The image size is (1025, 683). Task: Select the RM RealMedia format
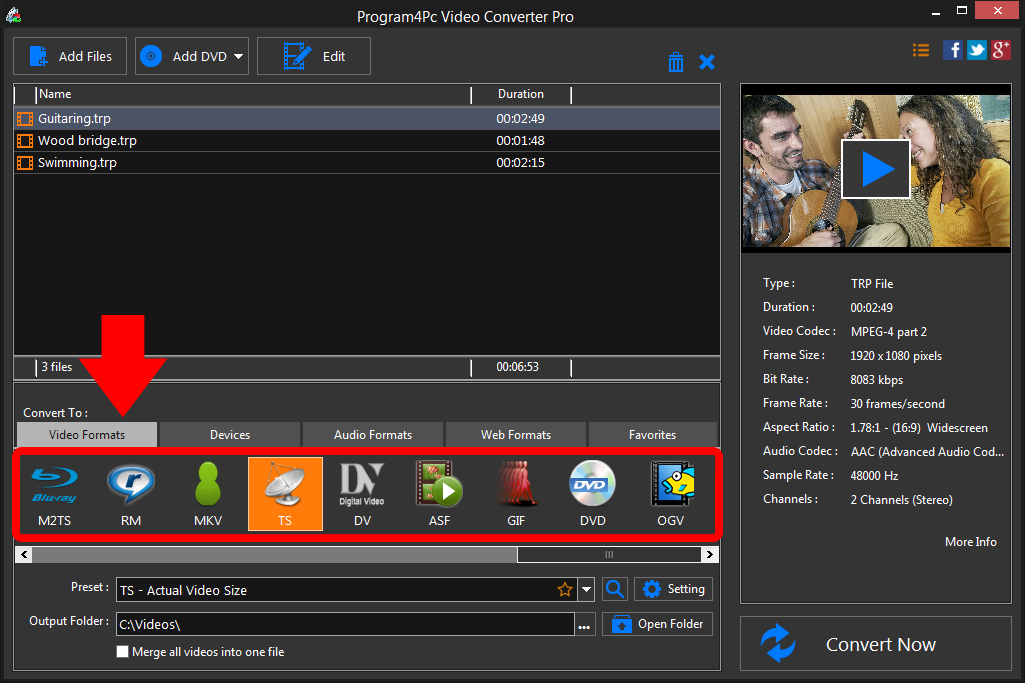pos(131,493)
